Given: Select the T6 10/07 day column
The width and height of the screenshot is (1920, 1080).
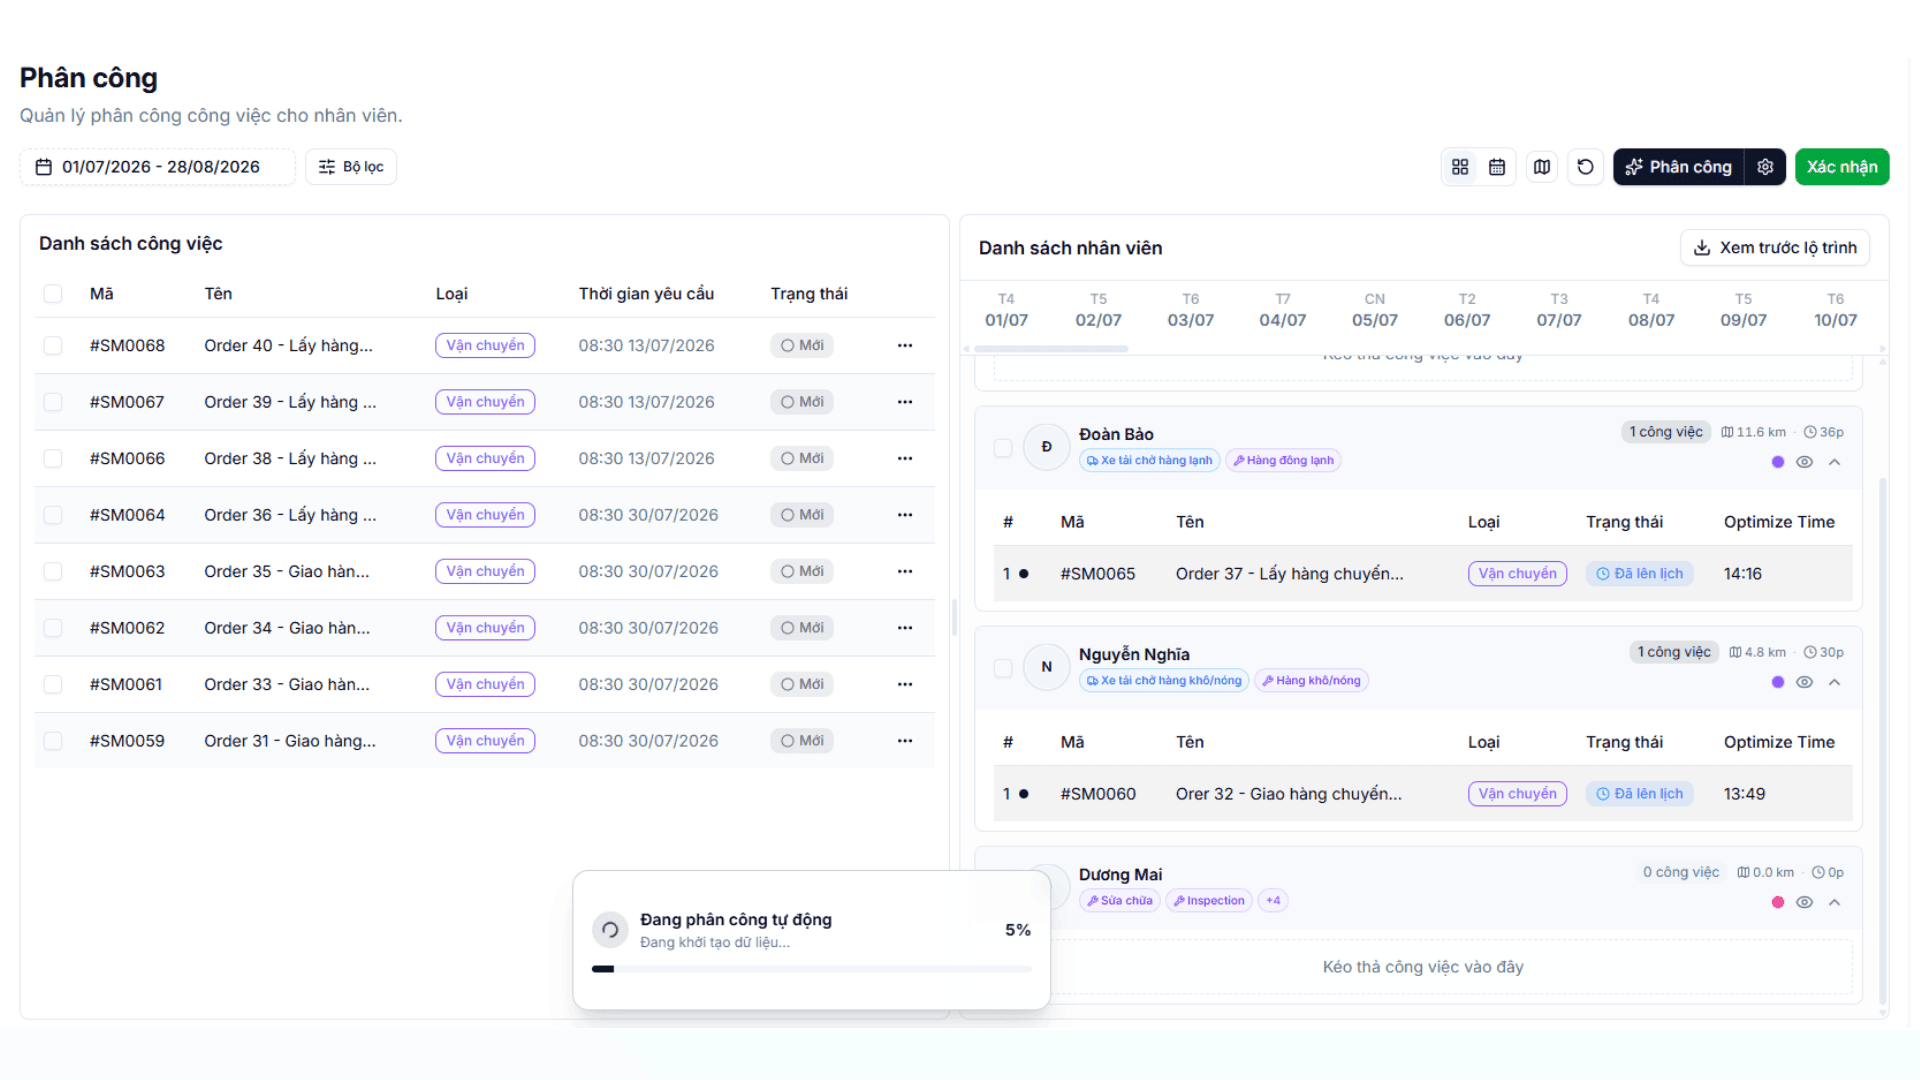Looking at the screenshot, I should tap(1836, 311).
